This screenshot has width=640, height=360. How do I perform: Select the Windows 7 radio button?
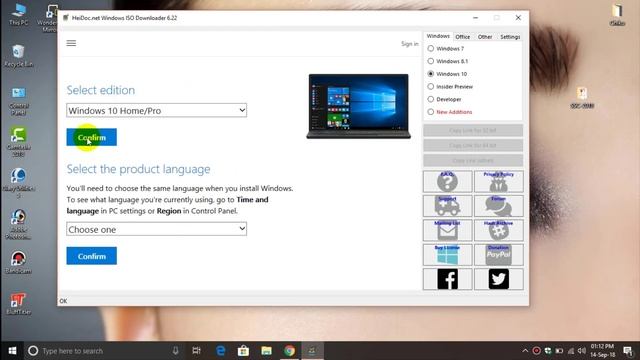(x=431, y=49)
